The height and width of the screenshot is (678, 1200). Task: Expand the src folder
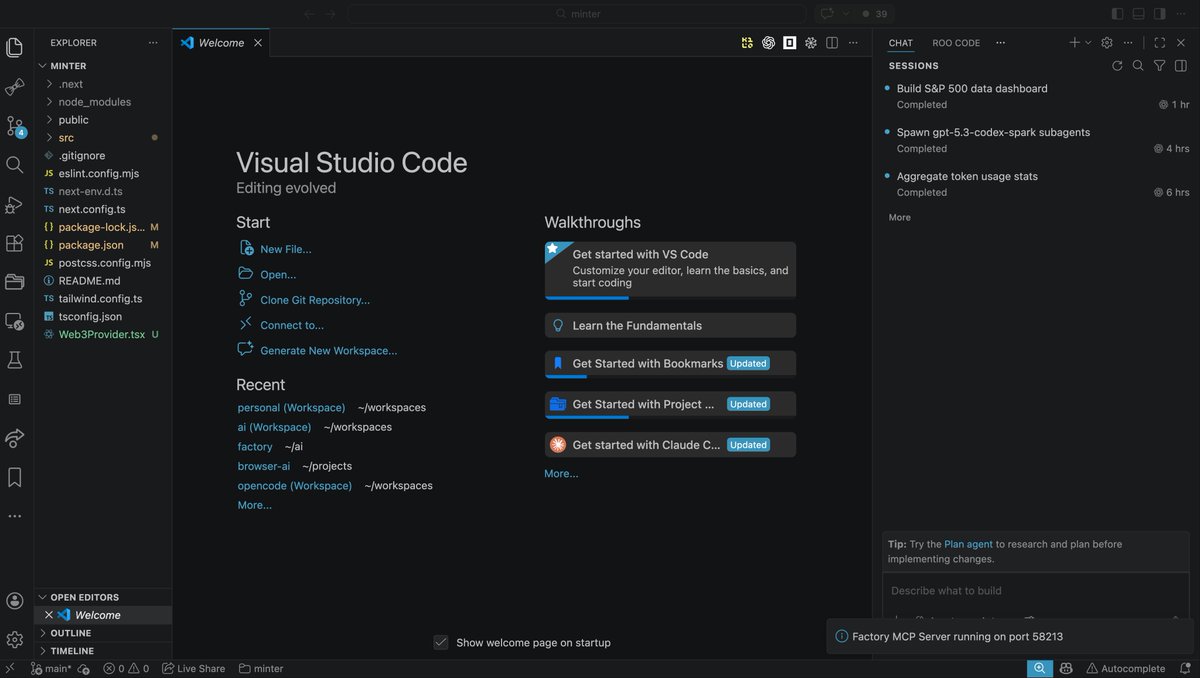click(103, 138)
